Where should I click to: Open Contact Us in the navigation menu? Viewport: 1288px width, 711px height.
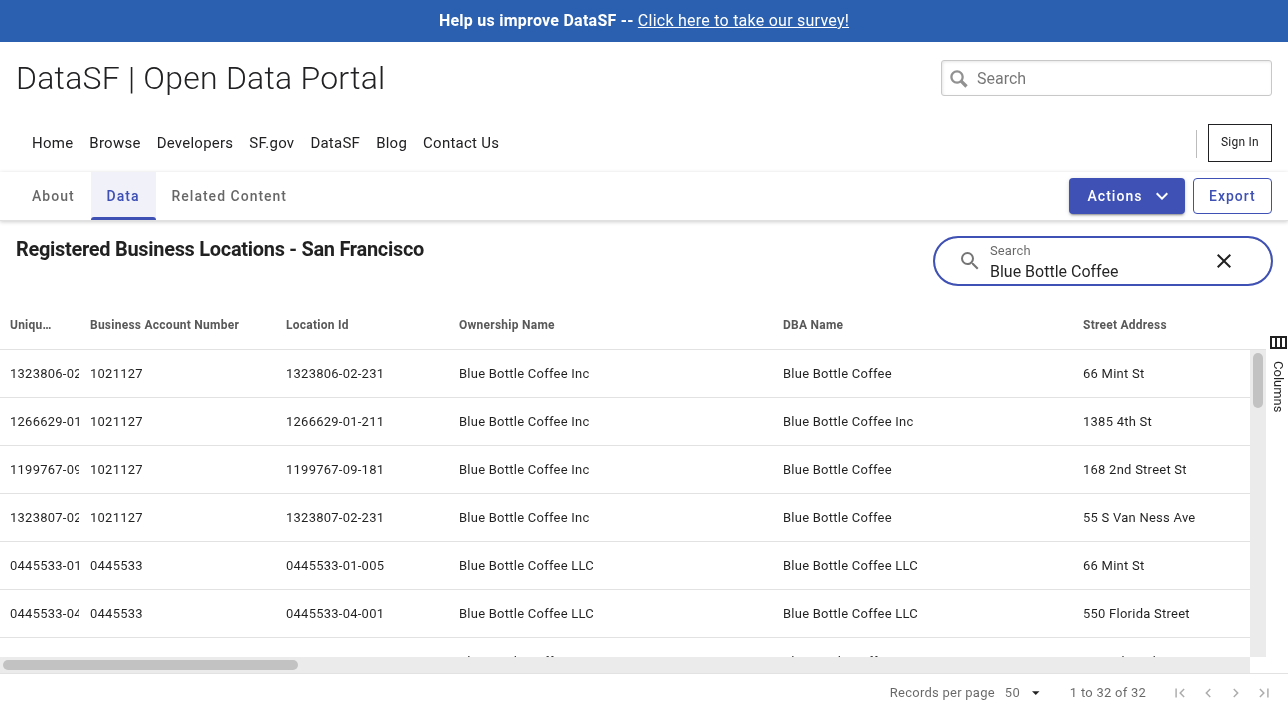[x=461, y=143]
